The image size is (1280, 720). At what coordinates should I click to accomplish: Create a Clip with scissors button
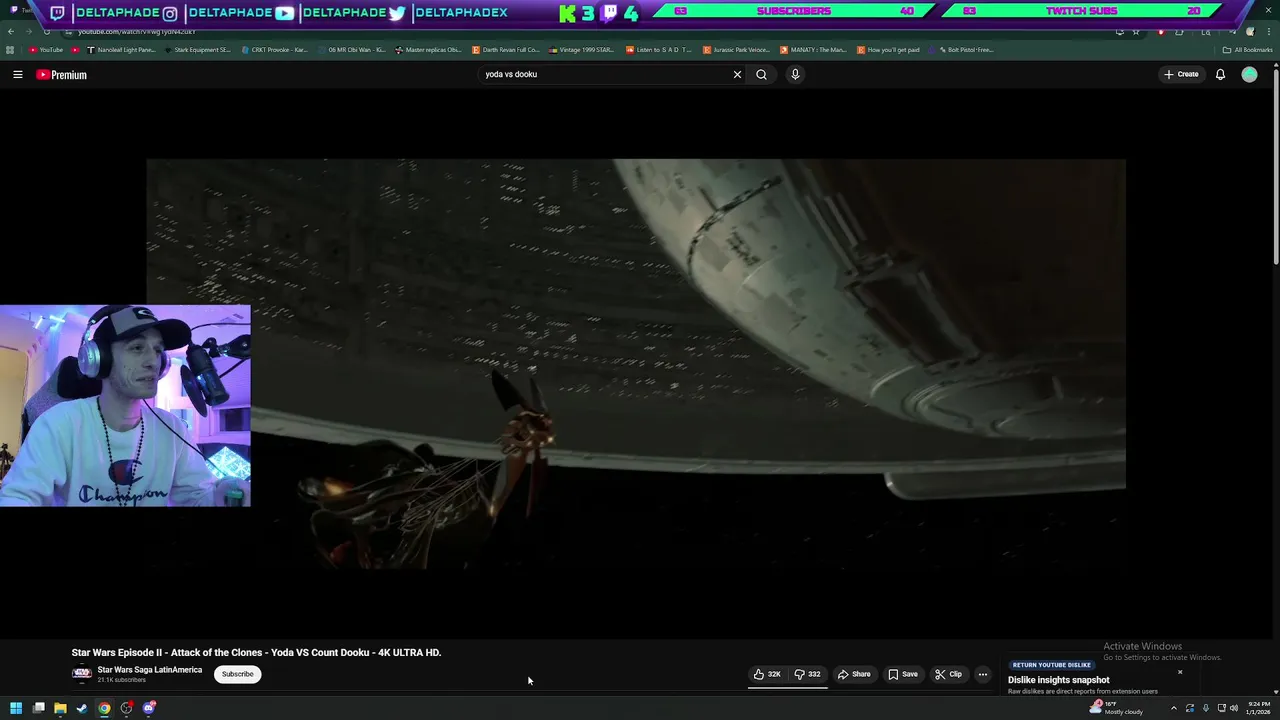[x=948, y=674]
